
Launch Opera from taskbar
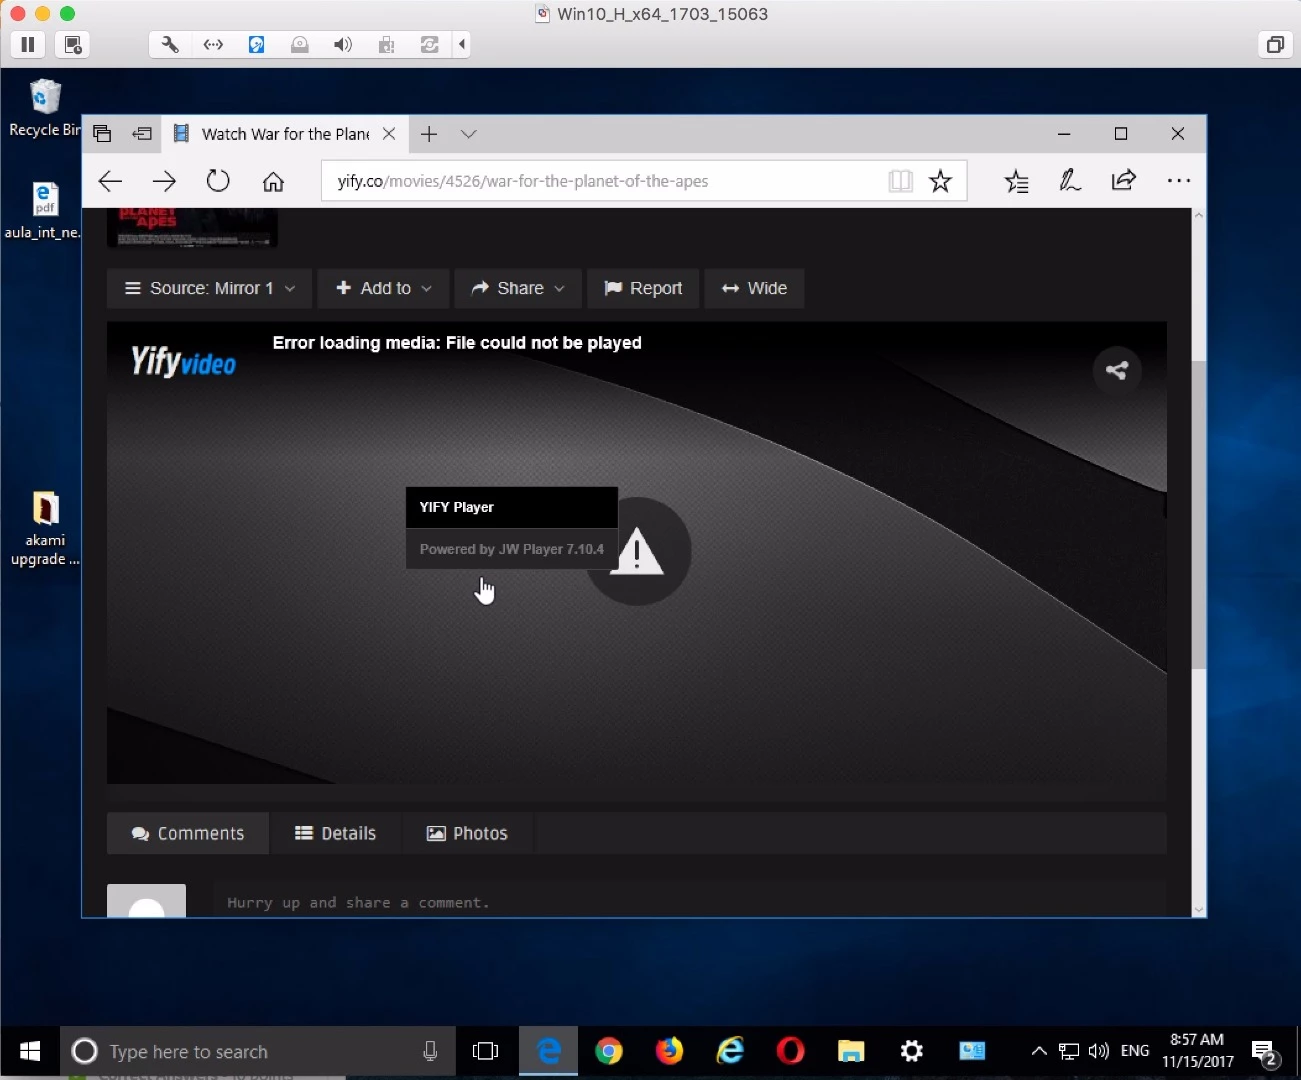point(790,1051)
